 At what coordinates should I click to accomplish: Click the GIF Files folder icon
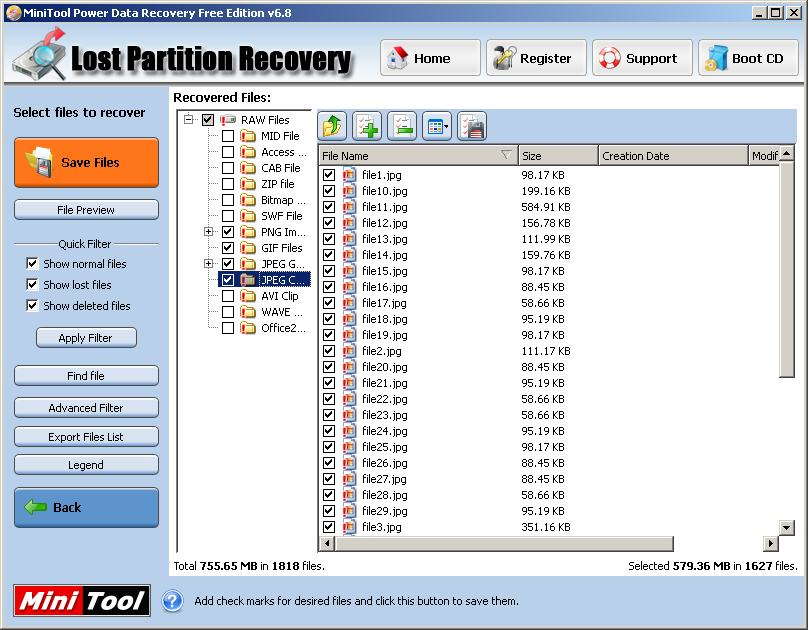tap(248, 248)
